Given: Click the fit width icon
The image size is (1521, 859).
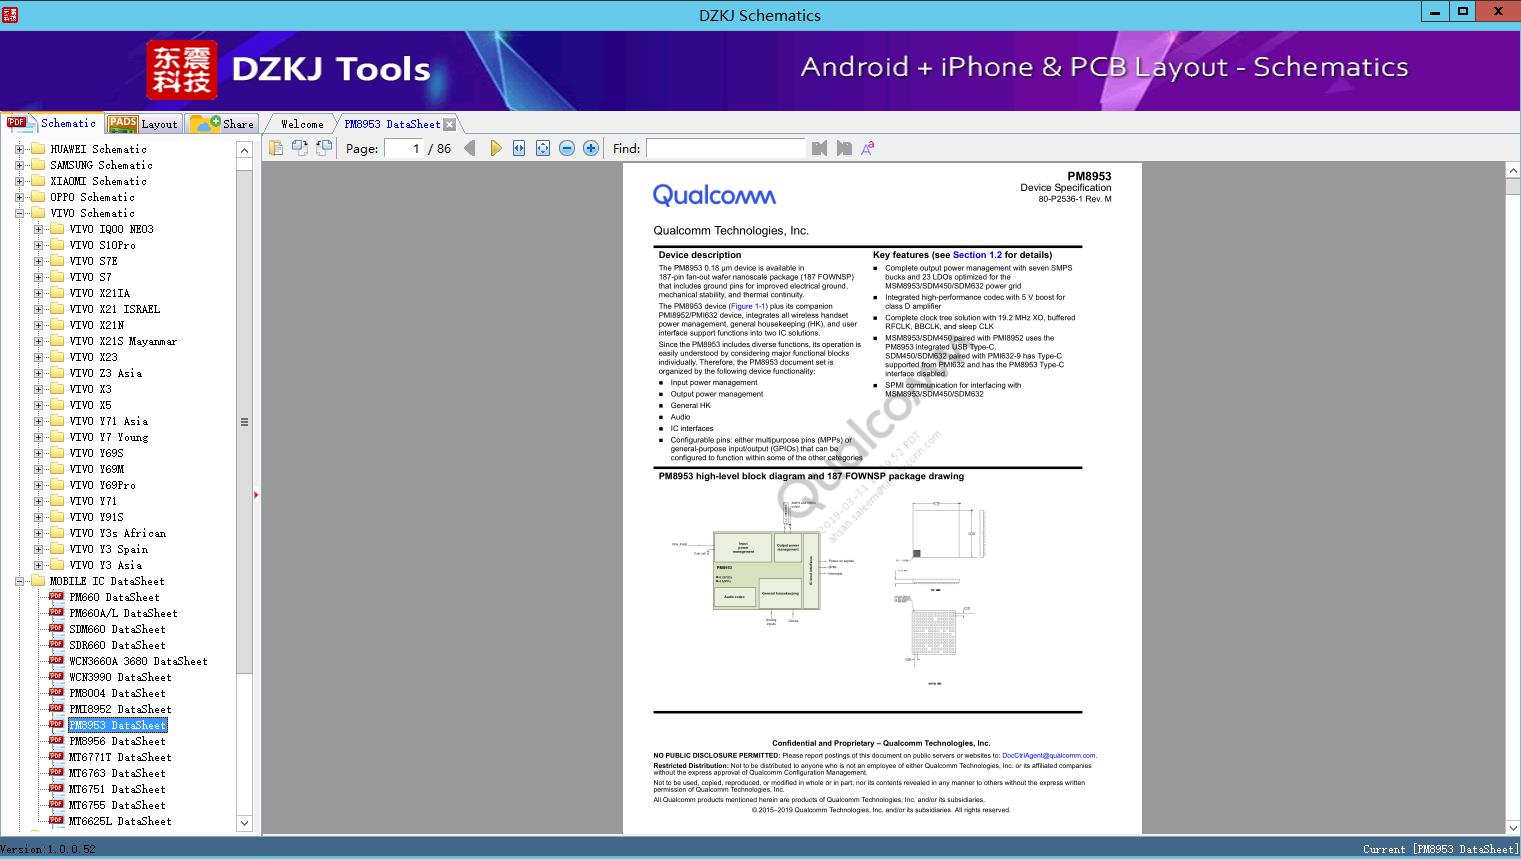Looking at the screenshot, I should [519, 148].
